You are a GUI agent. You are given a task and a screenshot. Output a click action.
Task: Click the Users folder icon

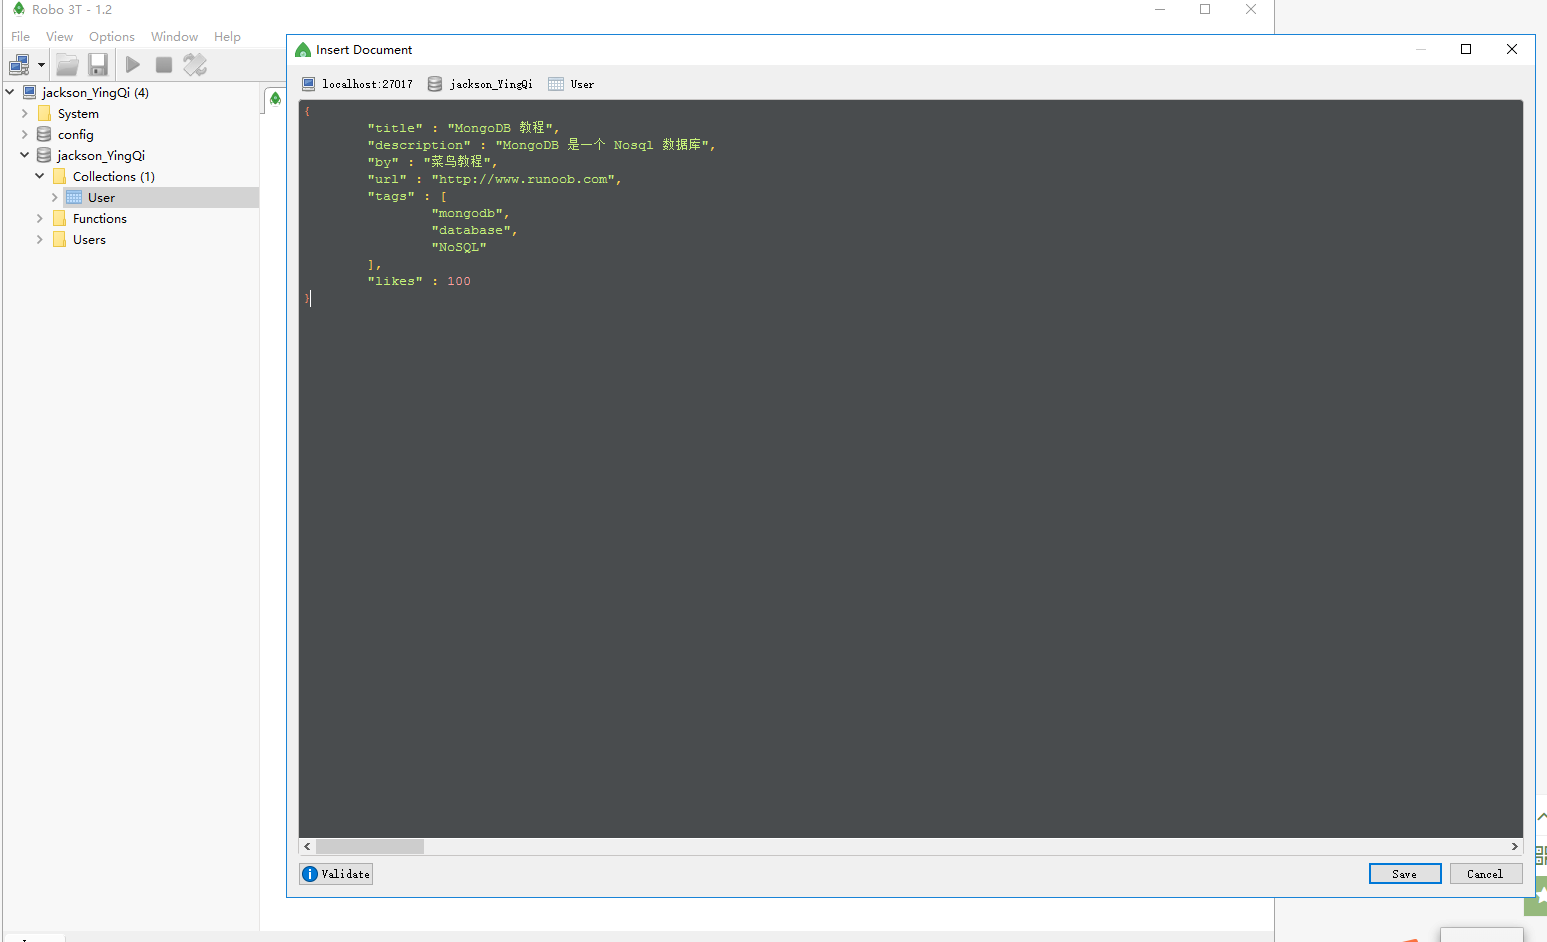59,239
